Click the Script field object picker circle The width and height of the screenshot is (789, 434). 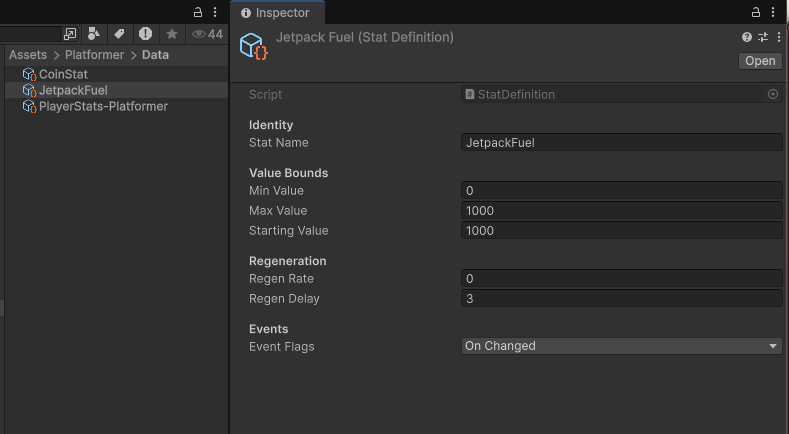(x=773, y=95)
